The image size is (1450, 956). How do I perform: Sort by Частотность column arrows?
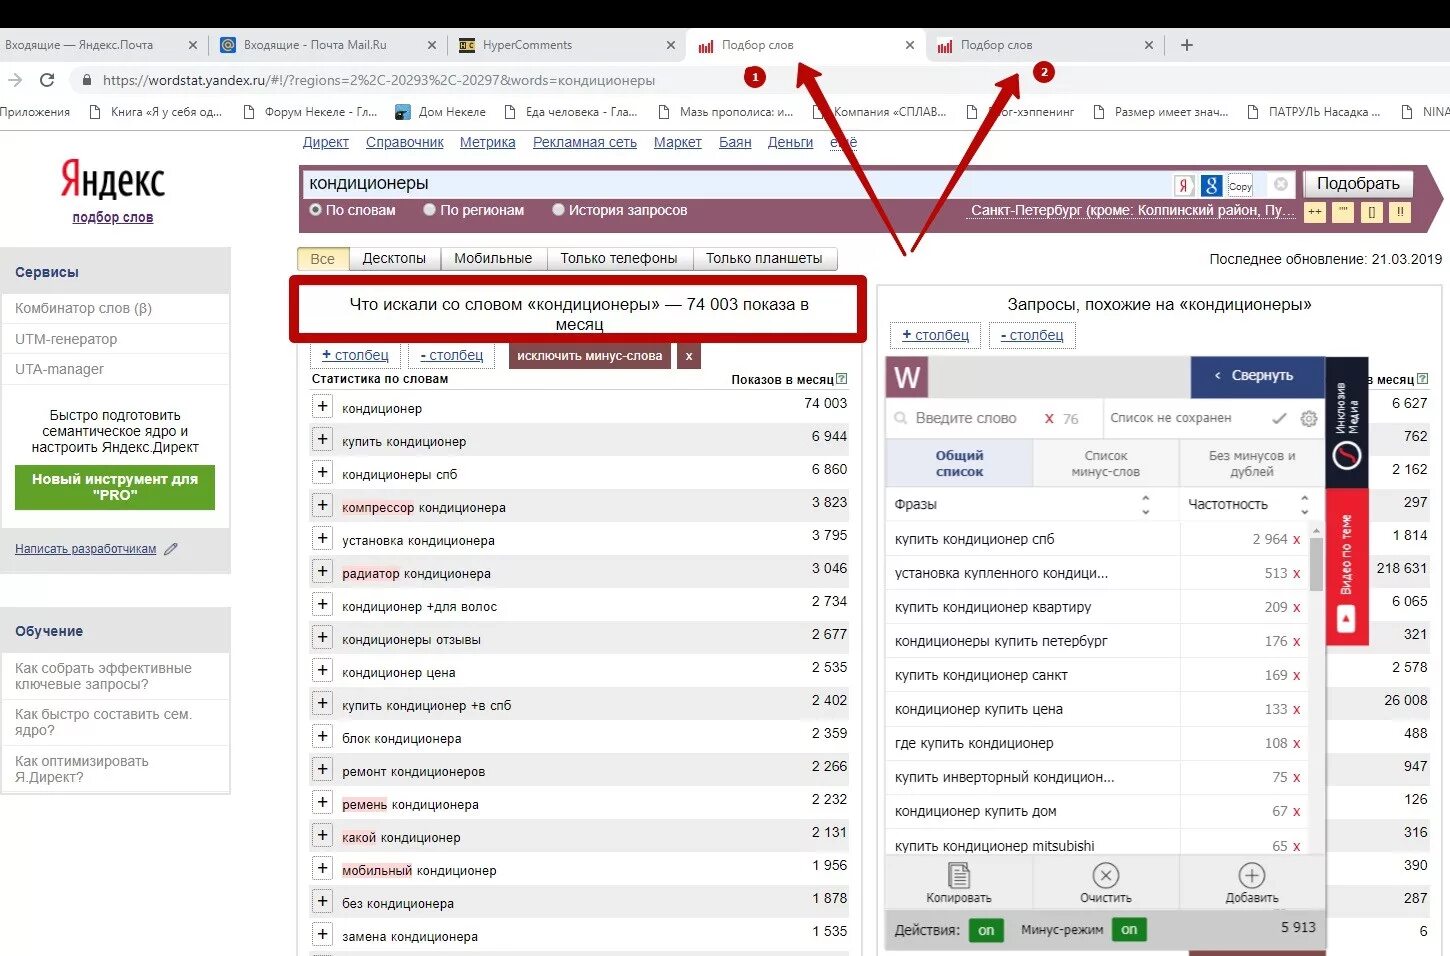coord(1304,504)
